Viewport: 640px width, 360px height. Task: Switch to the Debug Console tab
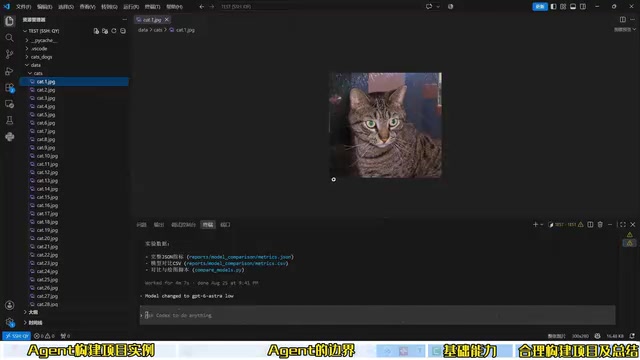coord(183,224)
